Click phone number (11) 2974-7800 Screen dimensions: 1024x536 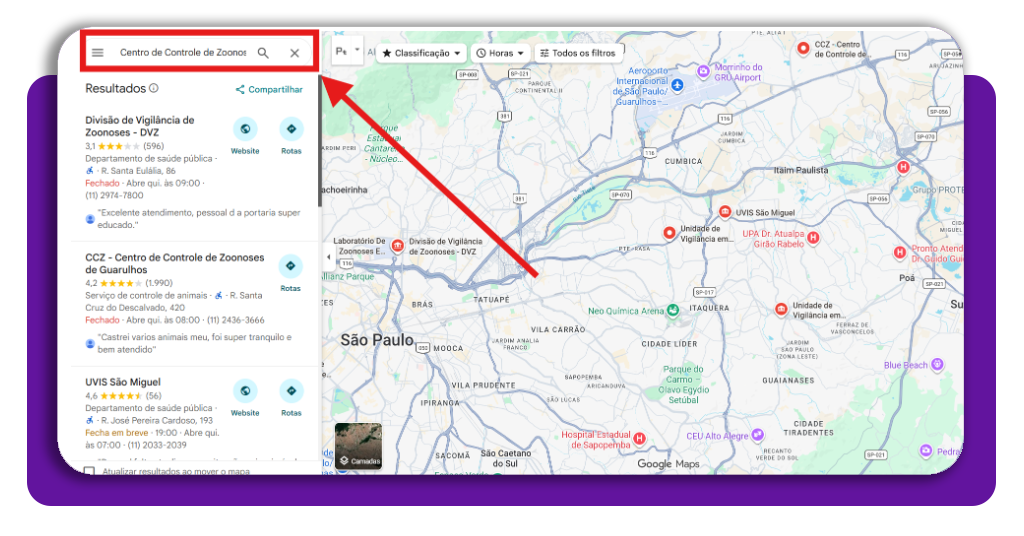tap(114, 195)
